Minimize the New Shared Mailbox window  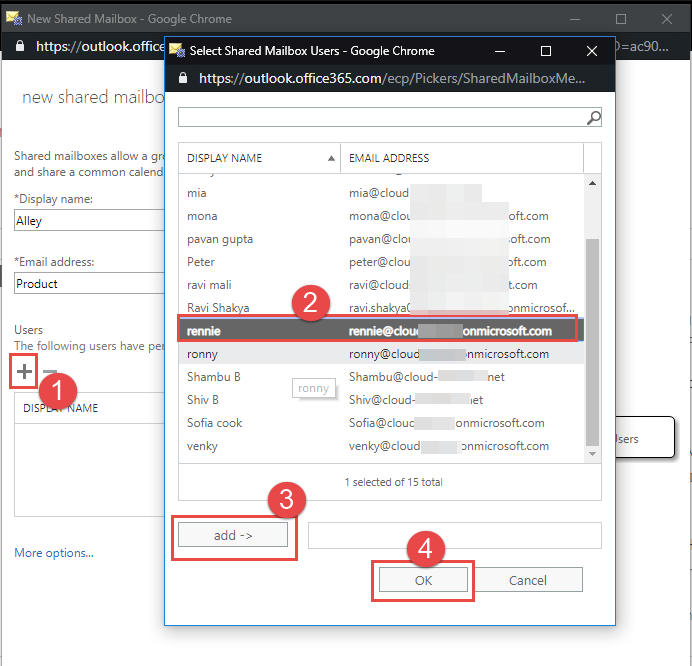575,19
